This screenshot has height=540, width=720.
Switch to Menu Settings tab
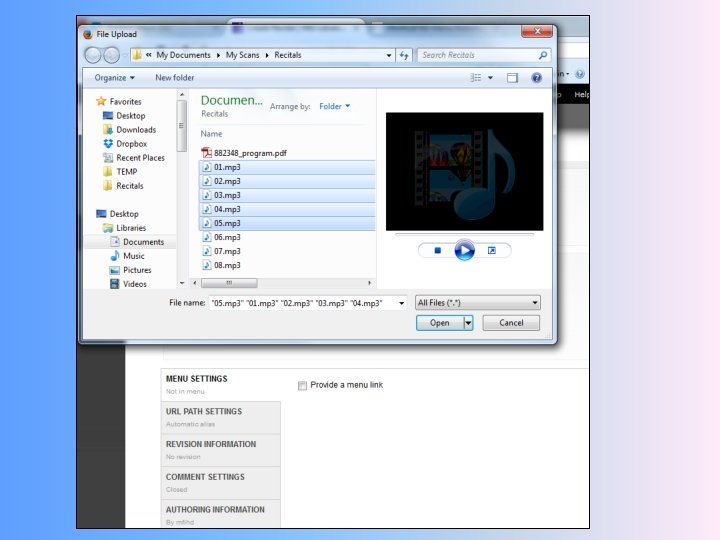(x=221, y=385)
